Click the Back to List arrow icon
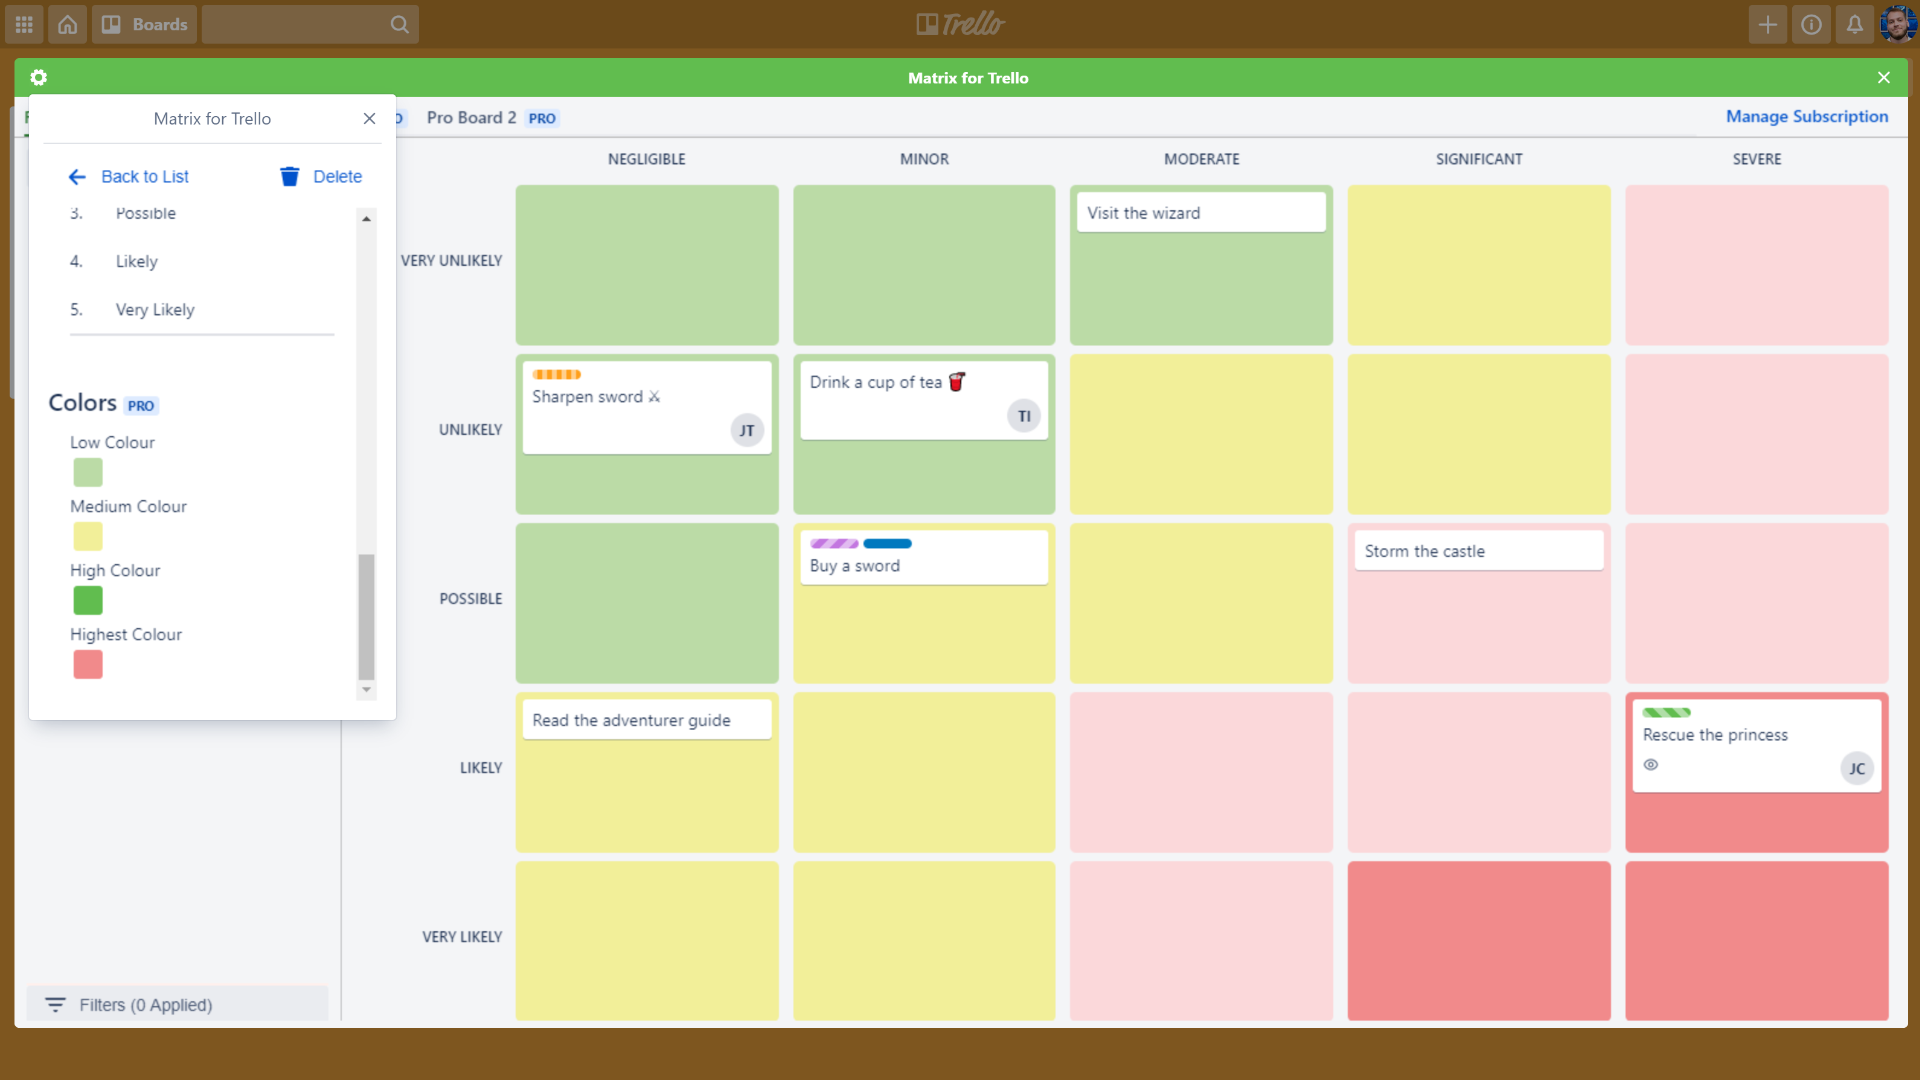The width and height of the screenshot is (1920, 1080). tap(76, 175)
